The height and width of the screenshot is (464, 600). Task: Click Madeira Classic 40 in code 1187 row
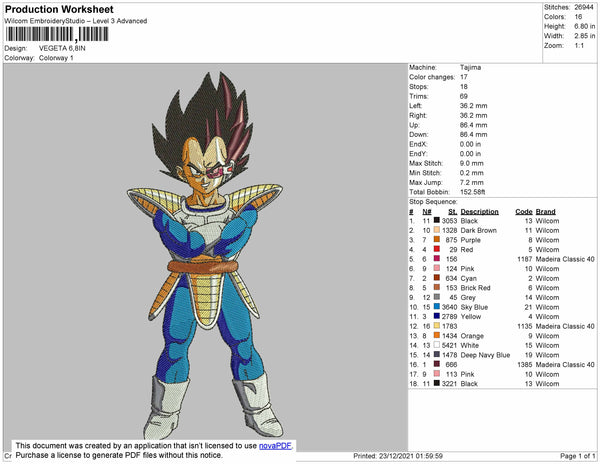tap(565, 259)
